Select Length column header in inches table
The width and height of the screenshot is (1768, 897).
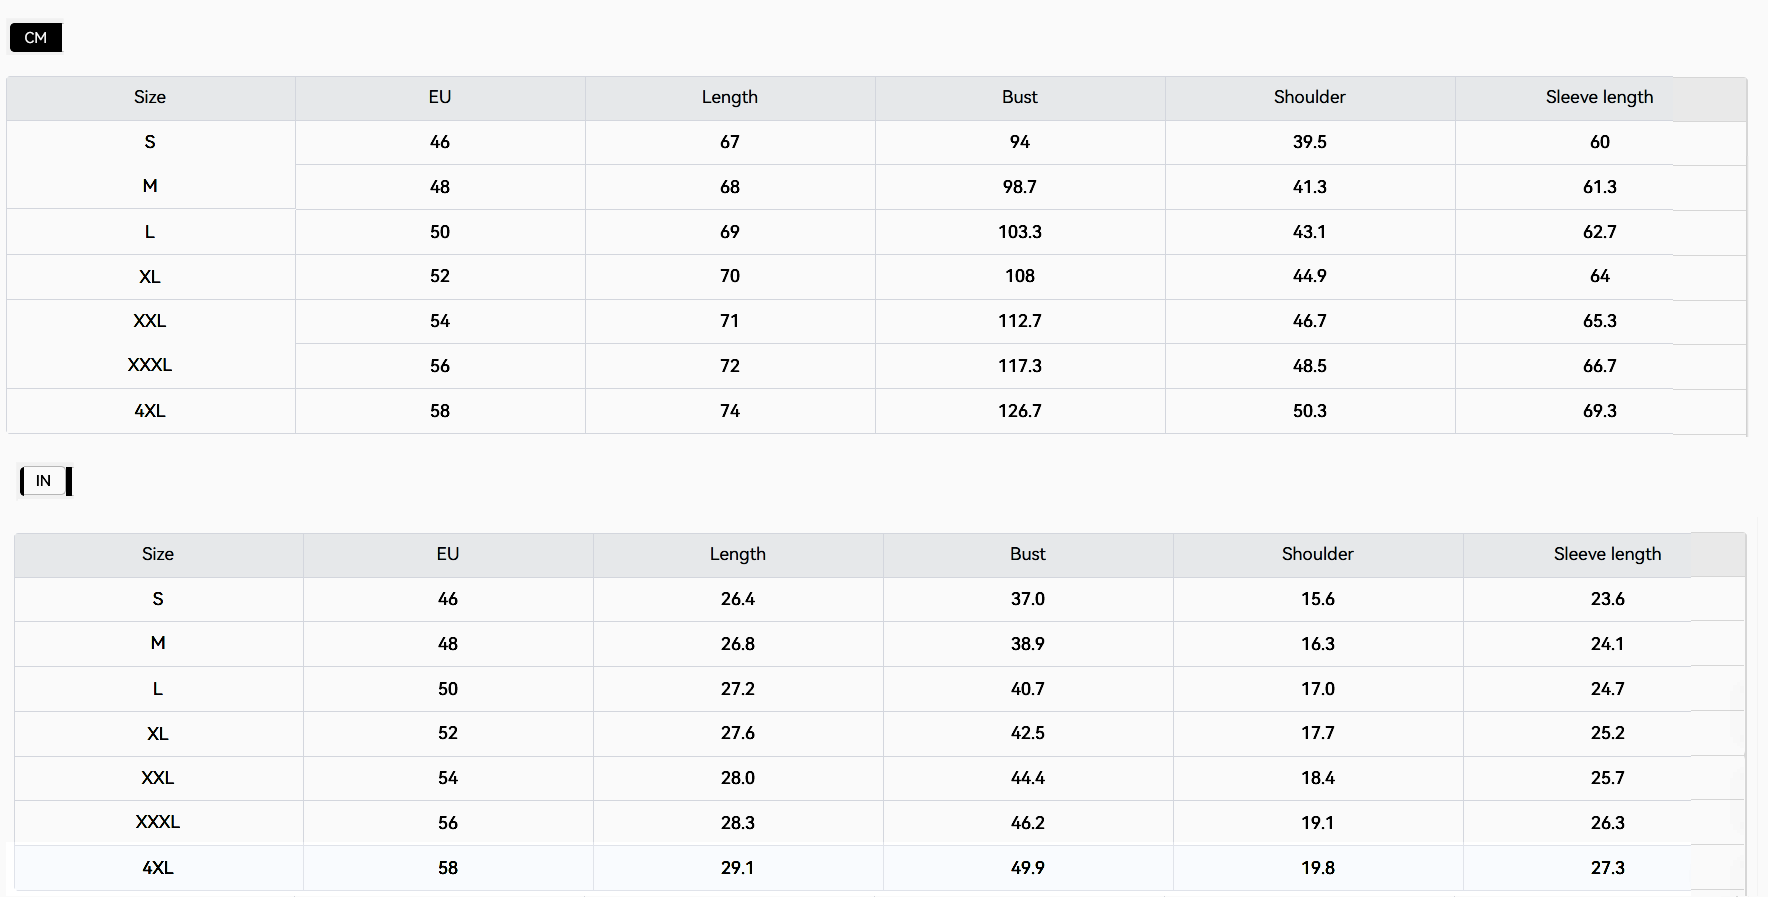737,554
